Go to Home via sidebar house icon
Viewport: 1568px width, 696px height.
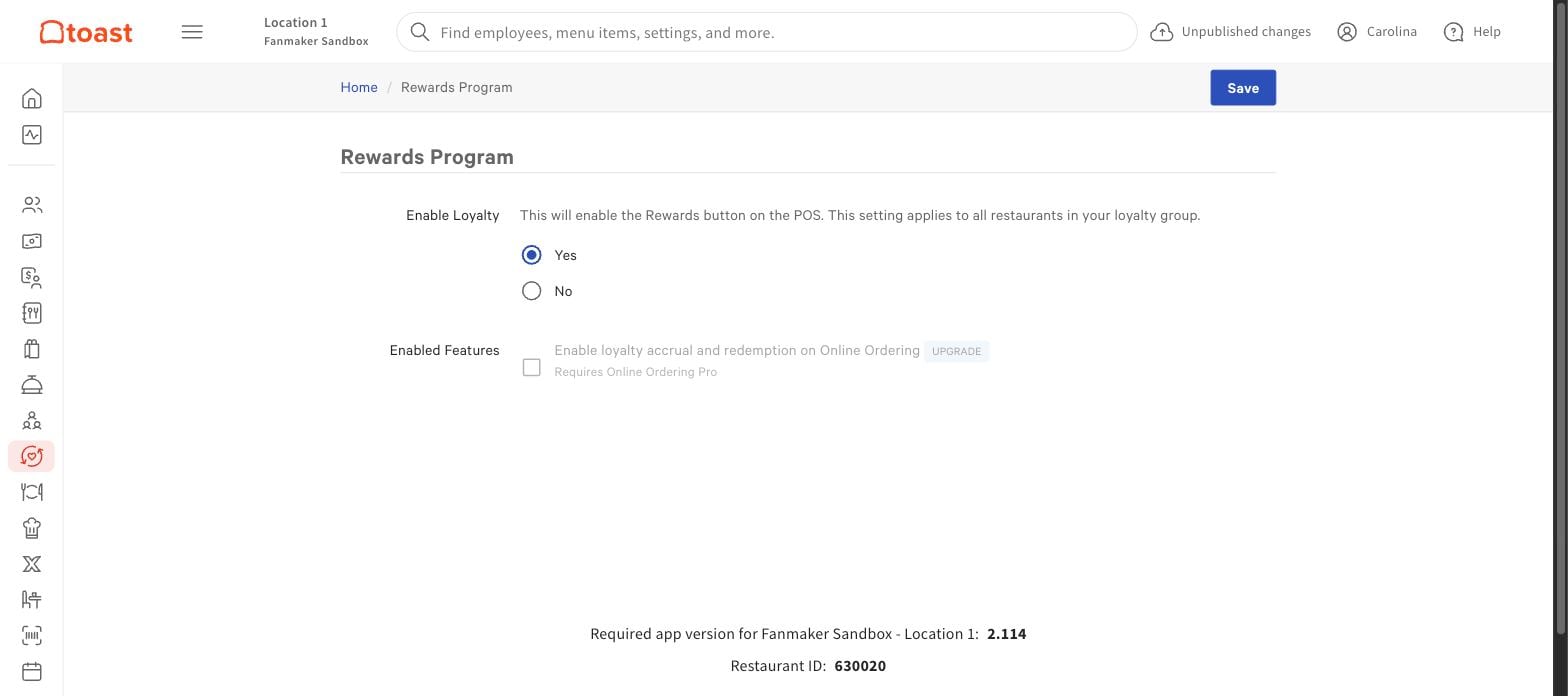tap(32, 98)
